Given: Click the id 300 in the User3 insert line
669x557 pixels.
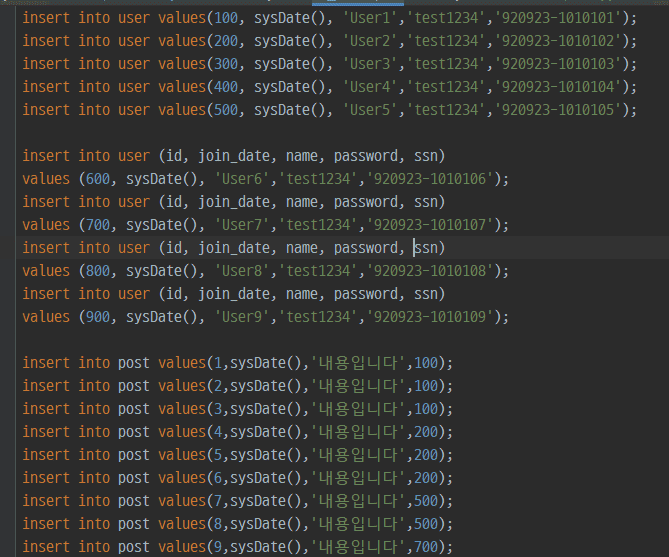Looking at the screenshot, I should pos(226,64).
